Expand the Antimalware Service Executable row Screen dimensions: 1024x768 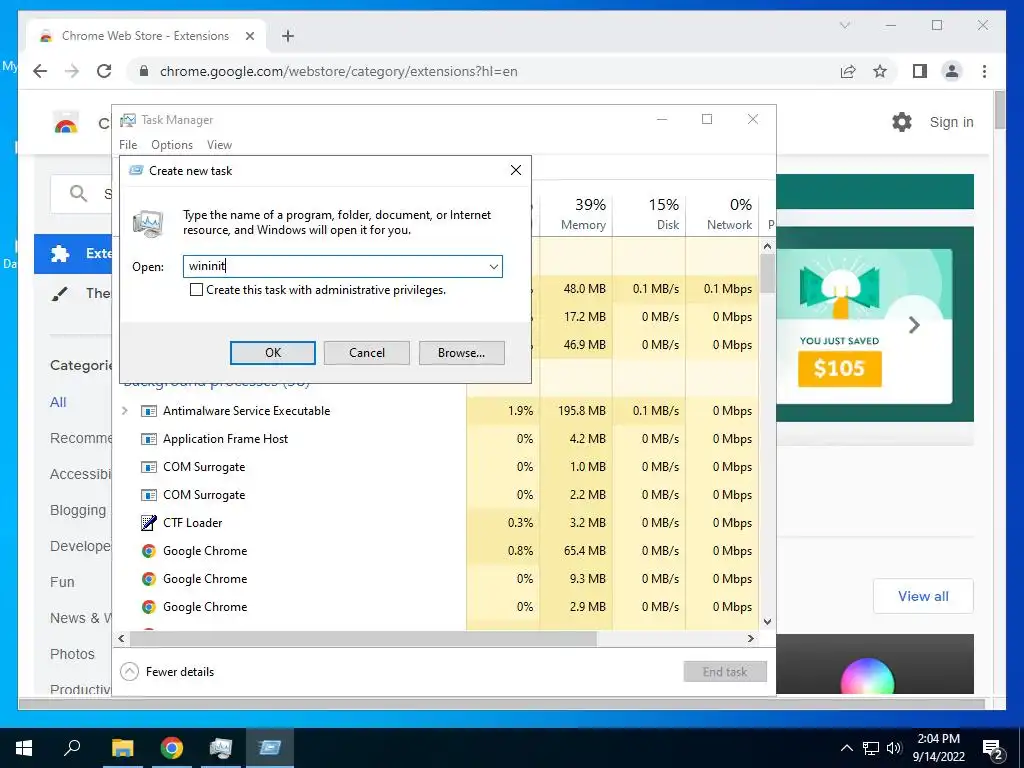(x=125, y=411)
